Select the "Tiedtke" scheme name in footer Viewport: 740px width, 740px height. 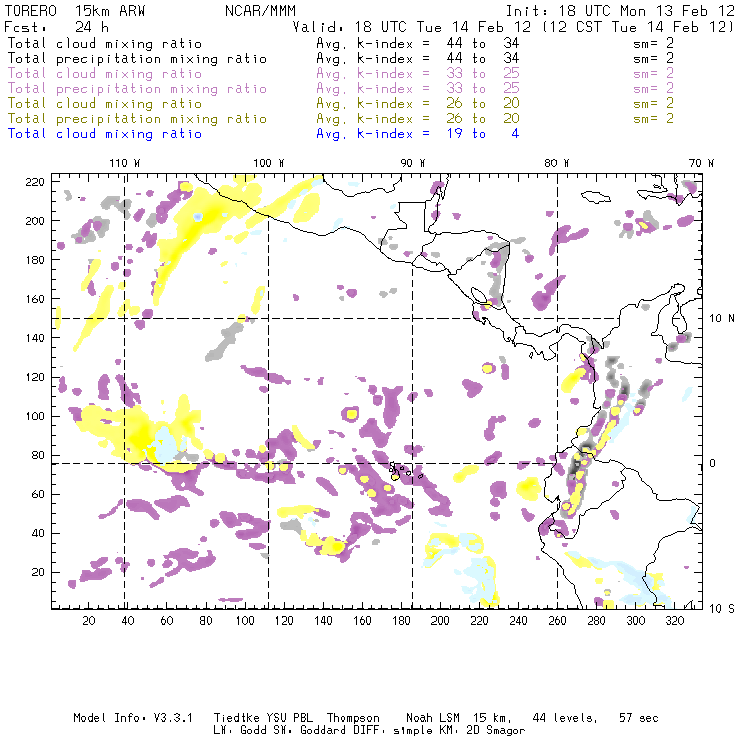(x=236, y=718)
